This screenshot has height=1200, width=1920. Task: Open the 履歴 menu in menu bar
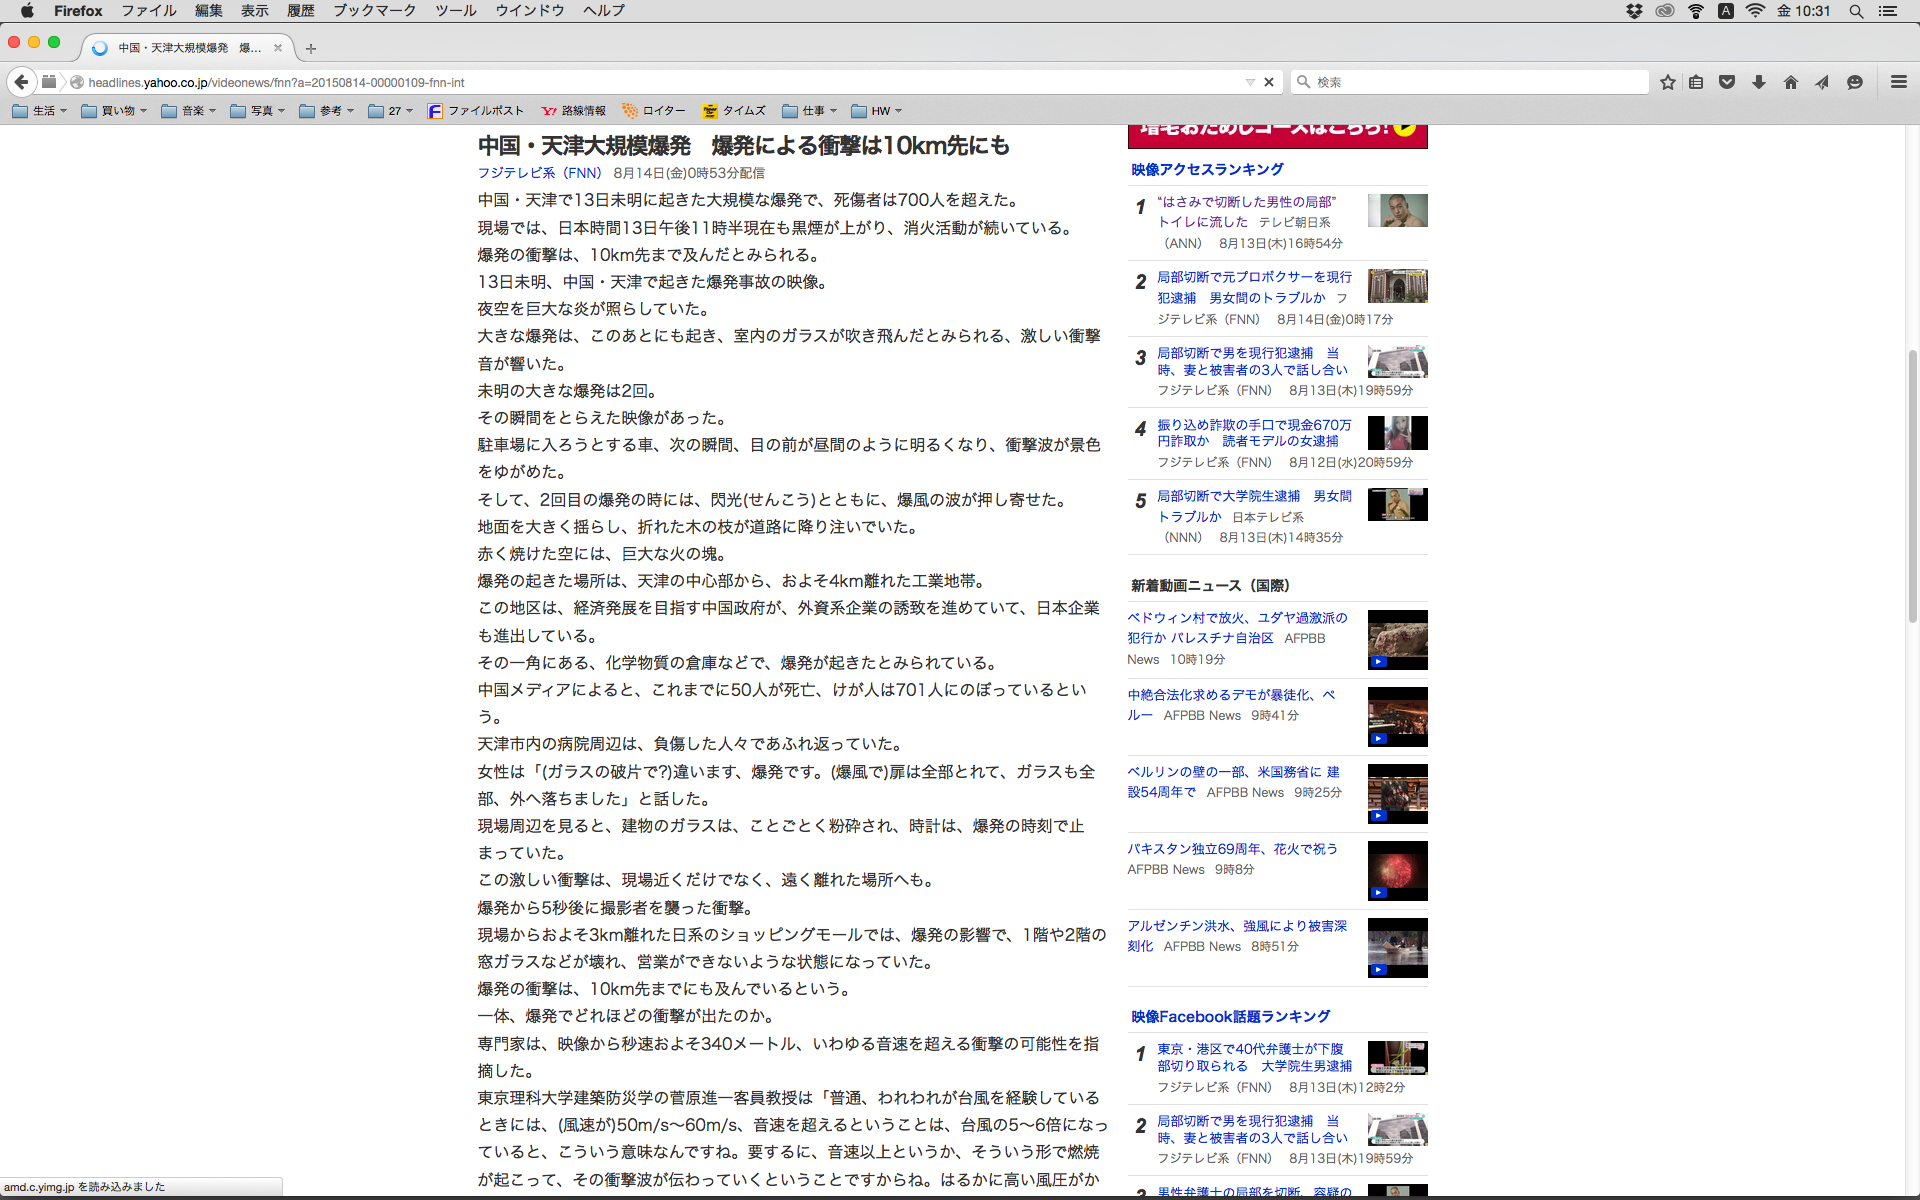click(300, 11)
